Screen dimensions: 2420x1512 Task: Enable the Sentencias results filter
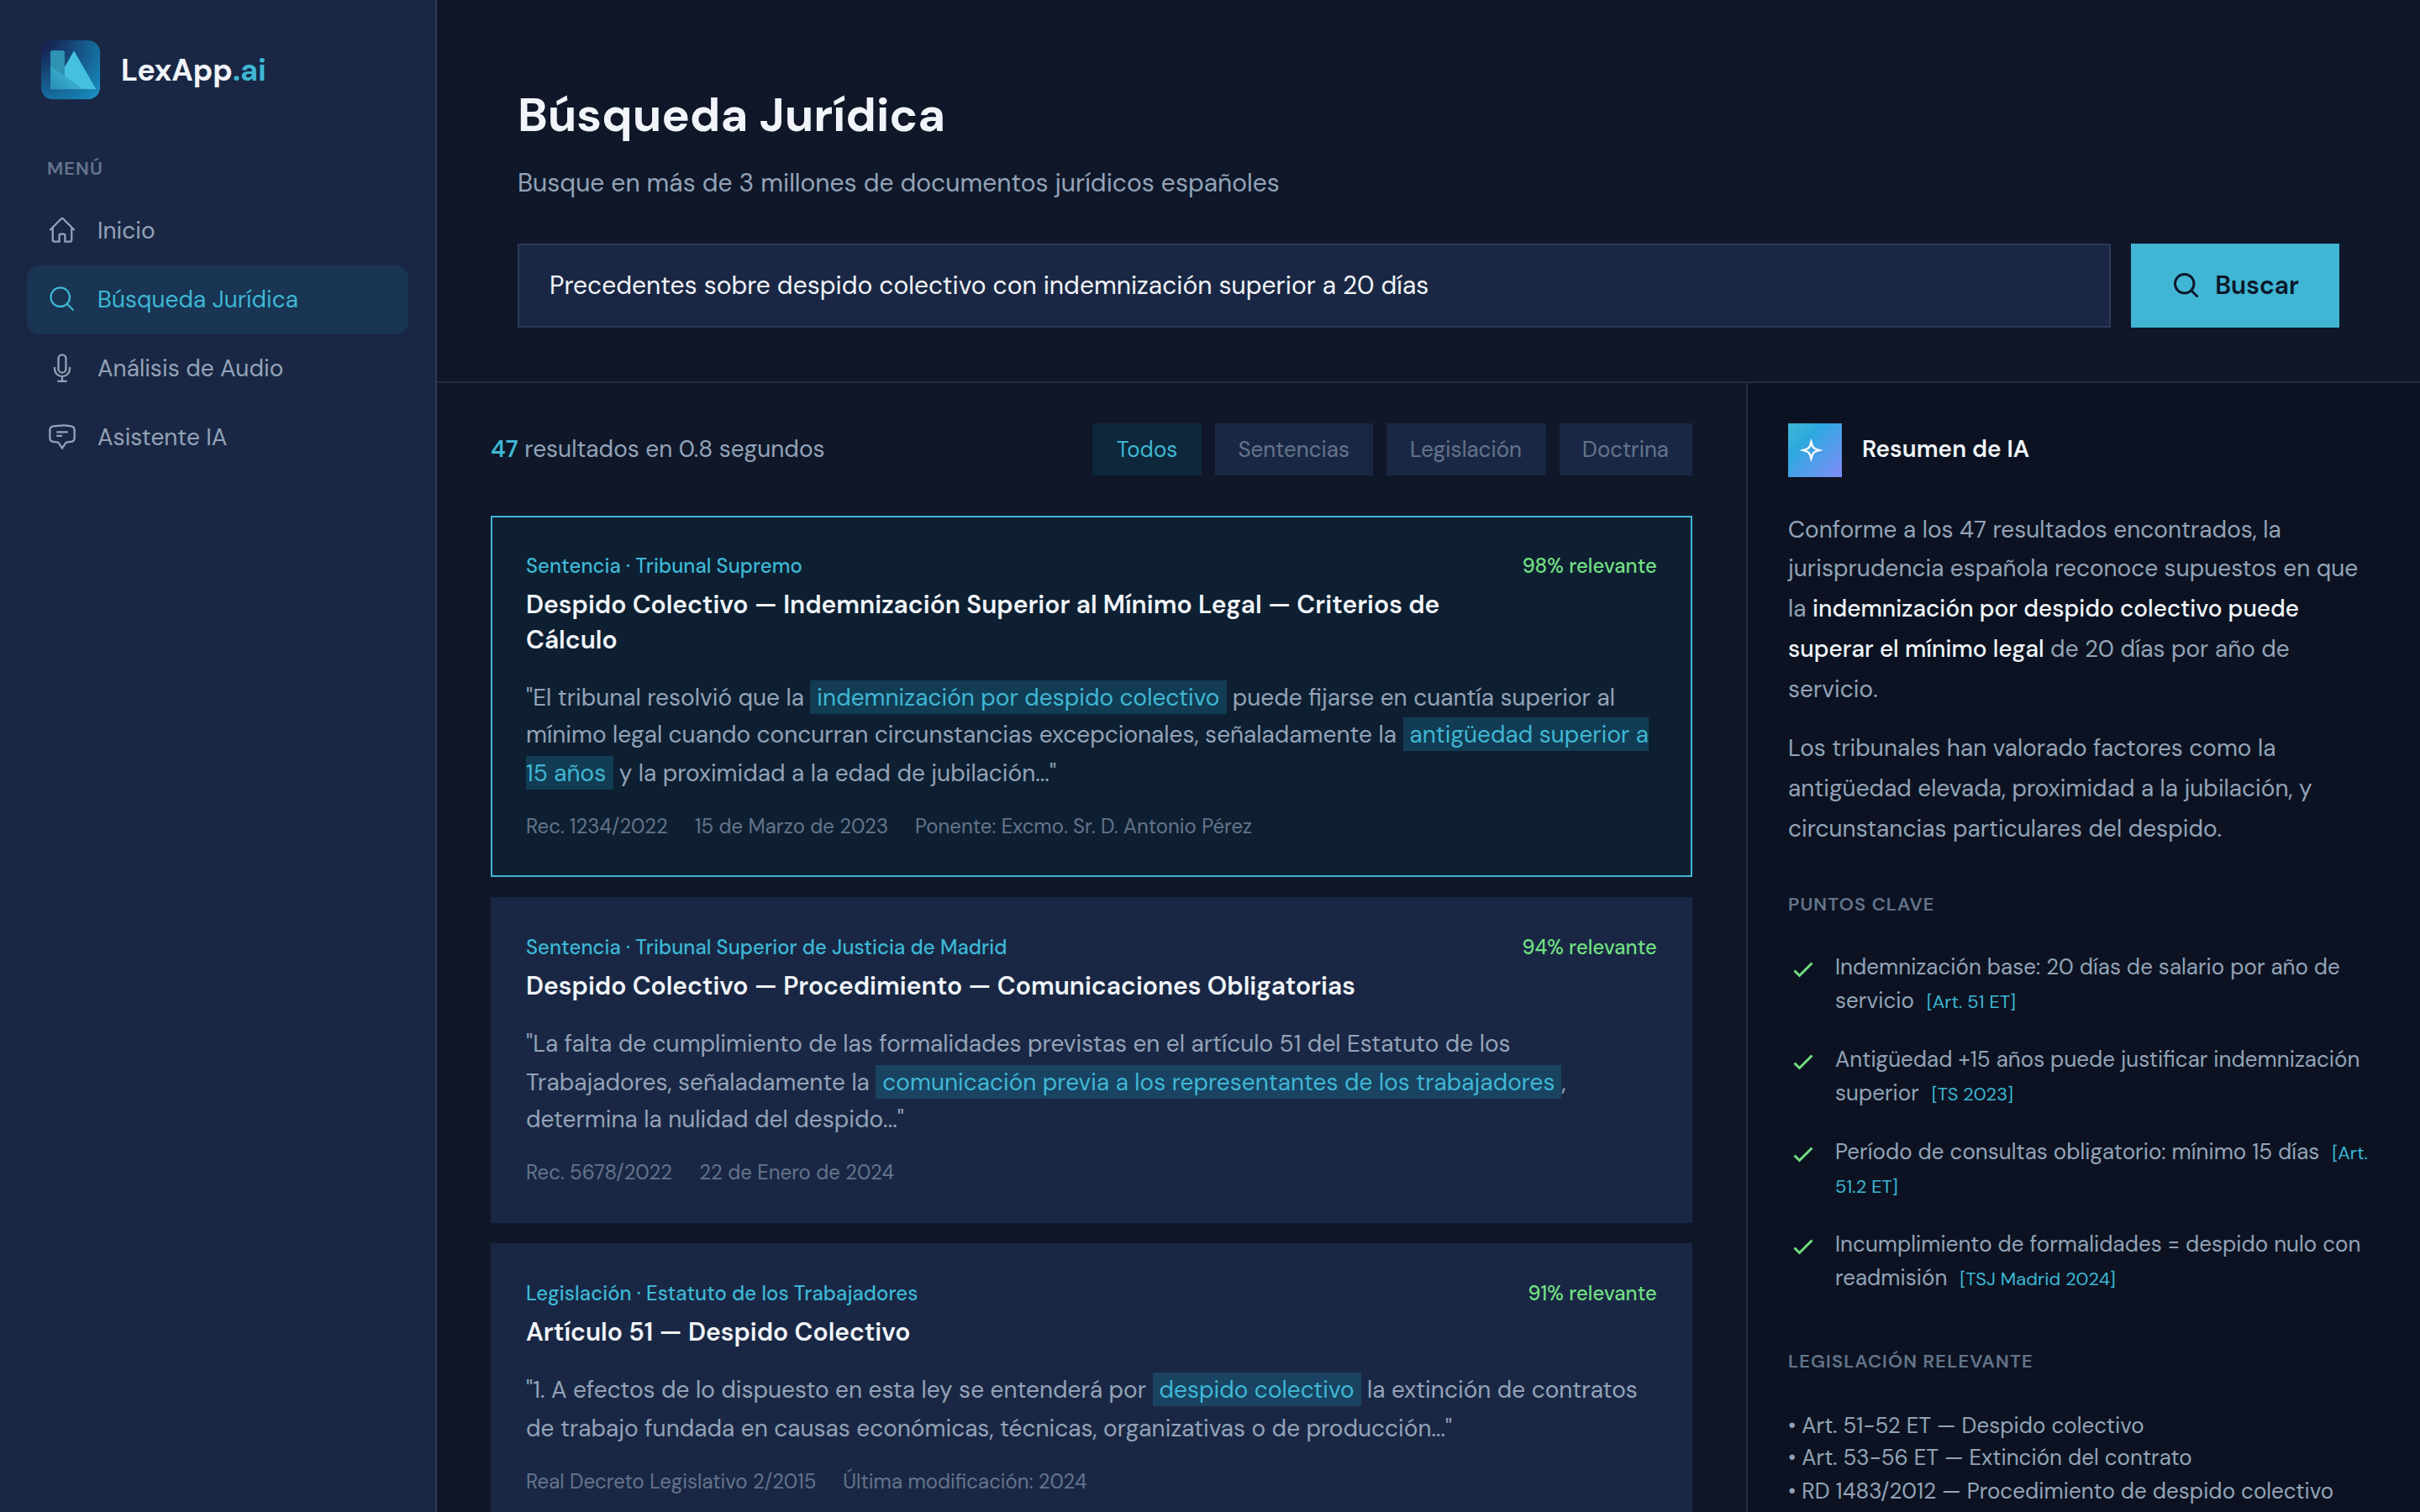[x=1293, y=449]
